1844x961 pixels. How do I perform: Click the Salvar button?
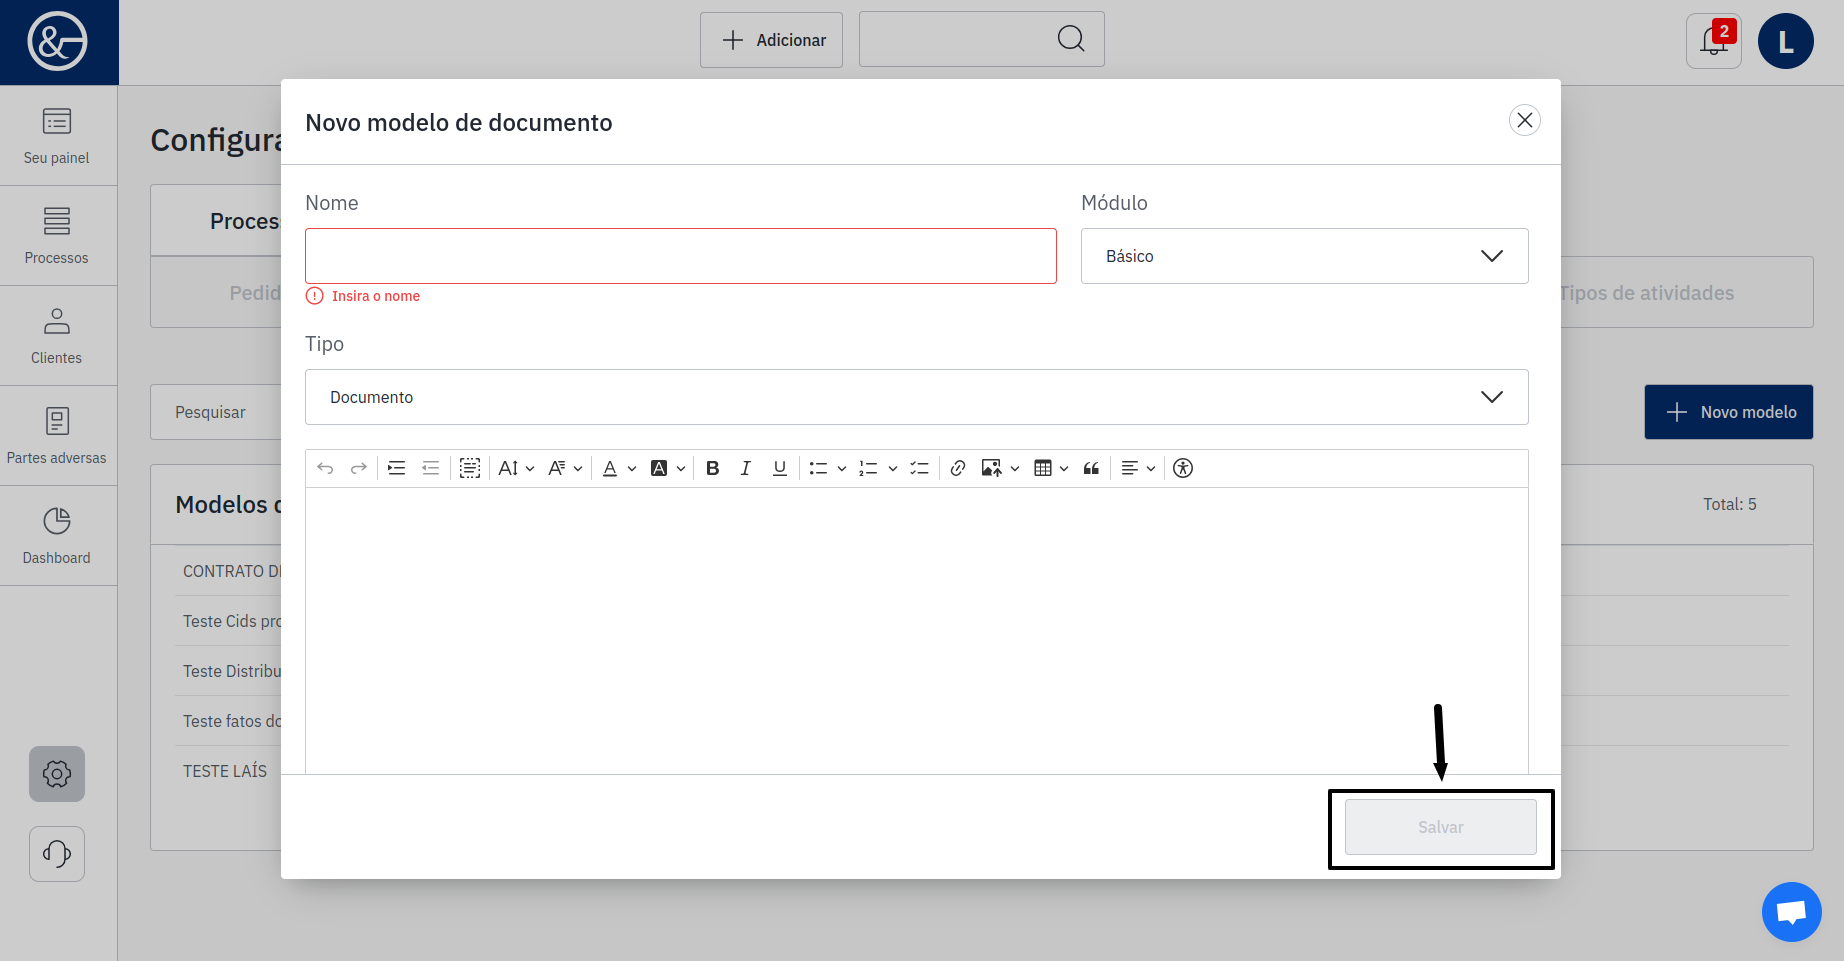click(x=1441, y=827)
